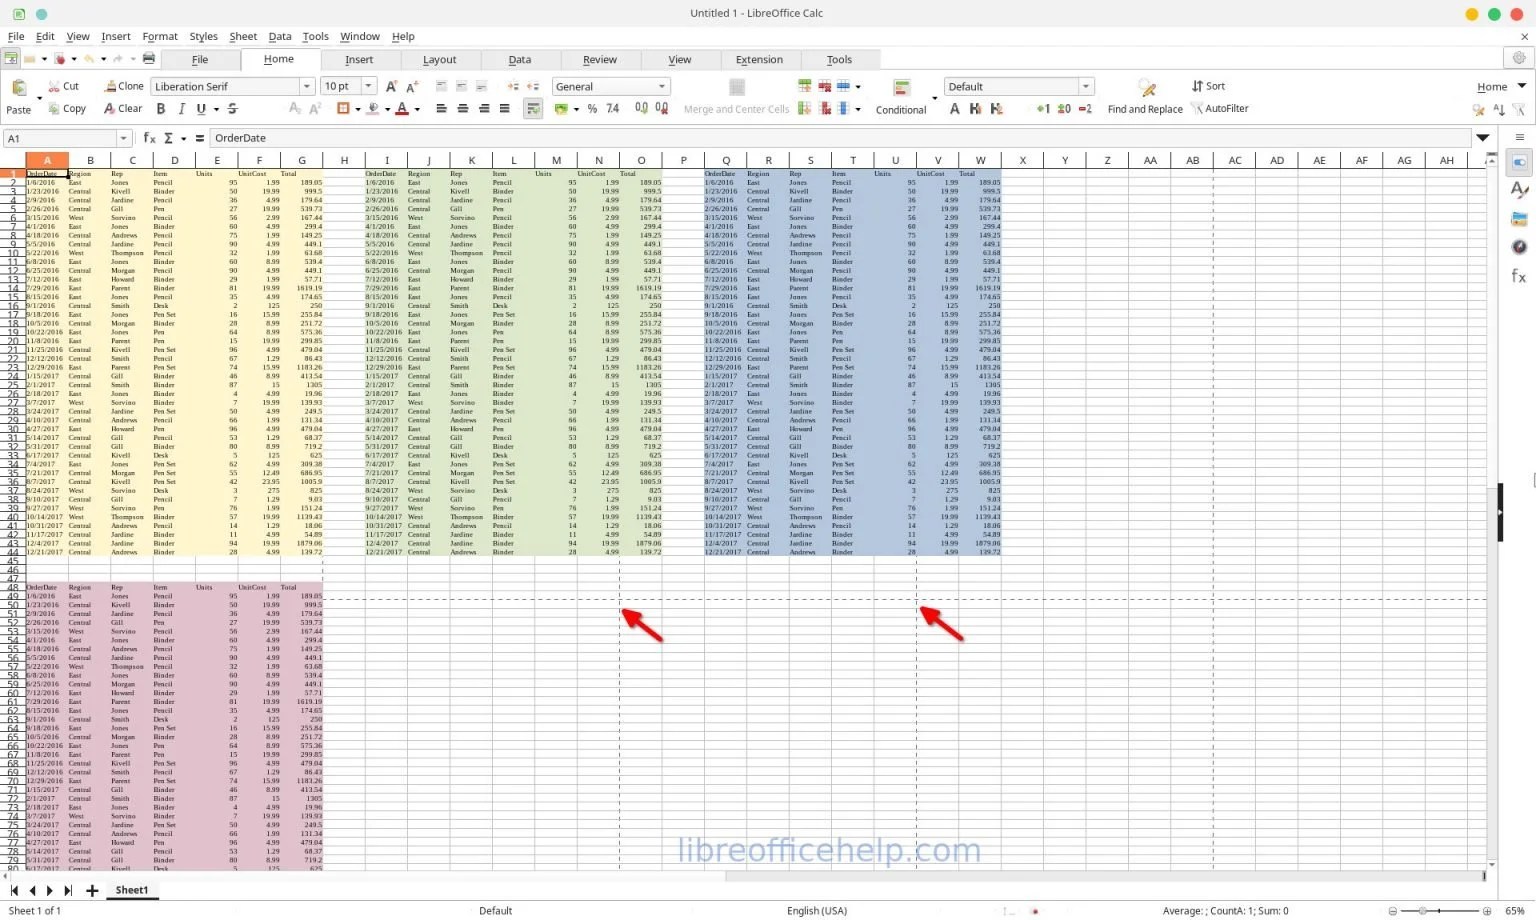Toggle bold formatting
The height and width of the screenshot is (920, 1536).
tap(161, 108)
